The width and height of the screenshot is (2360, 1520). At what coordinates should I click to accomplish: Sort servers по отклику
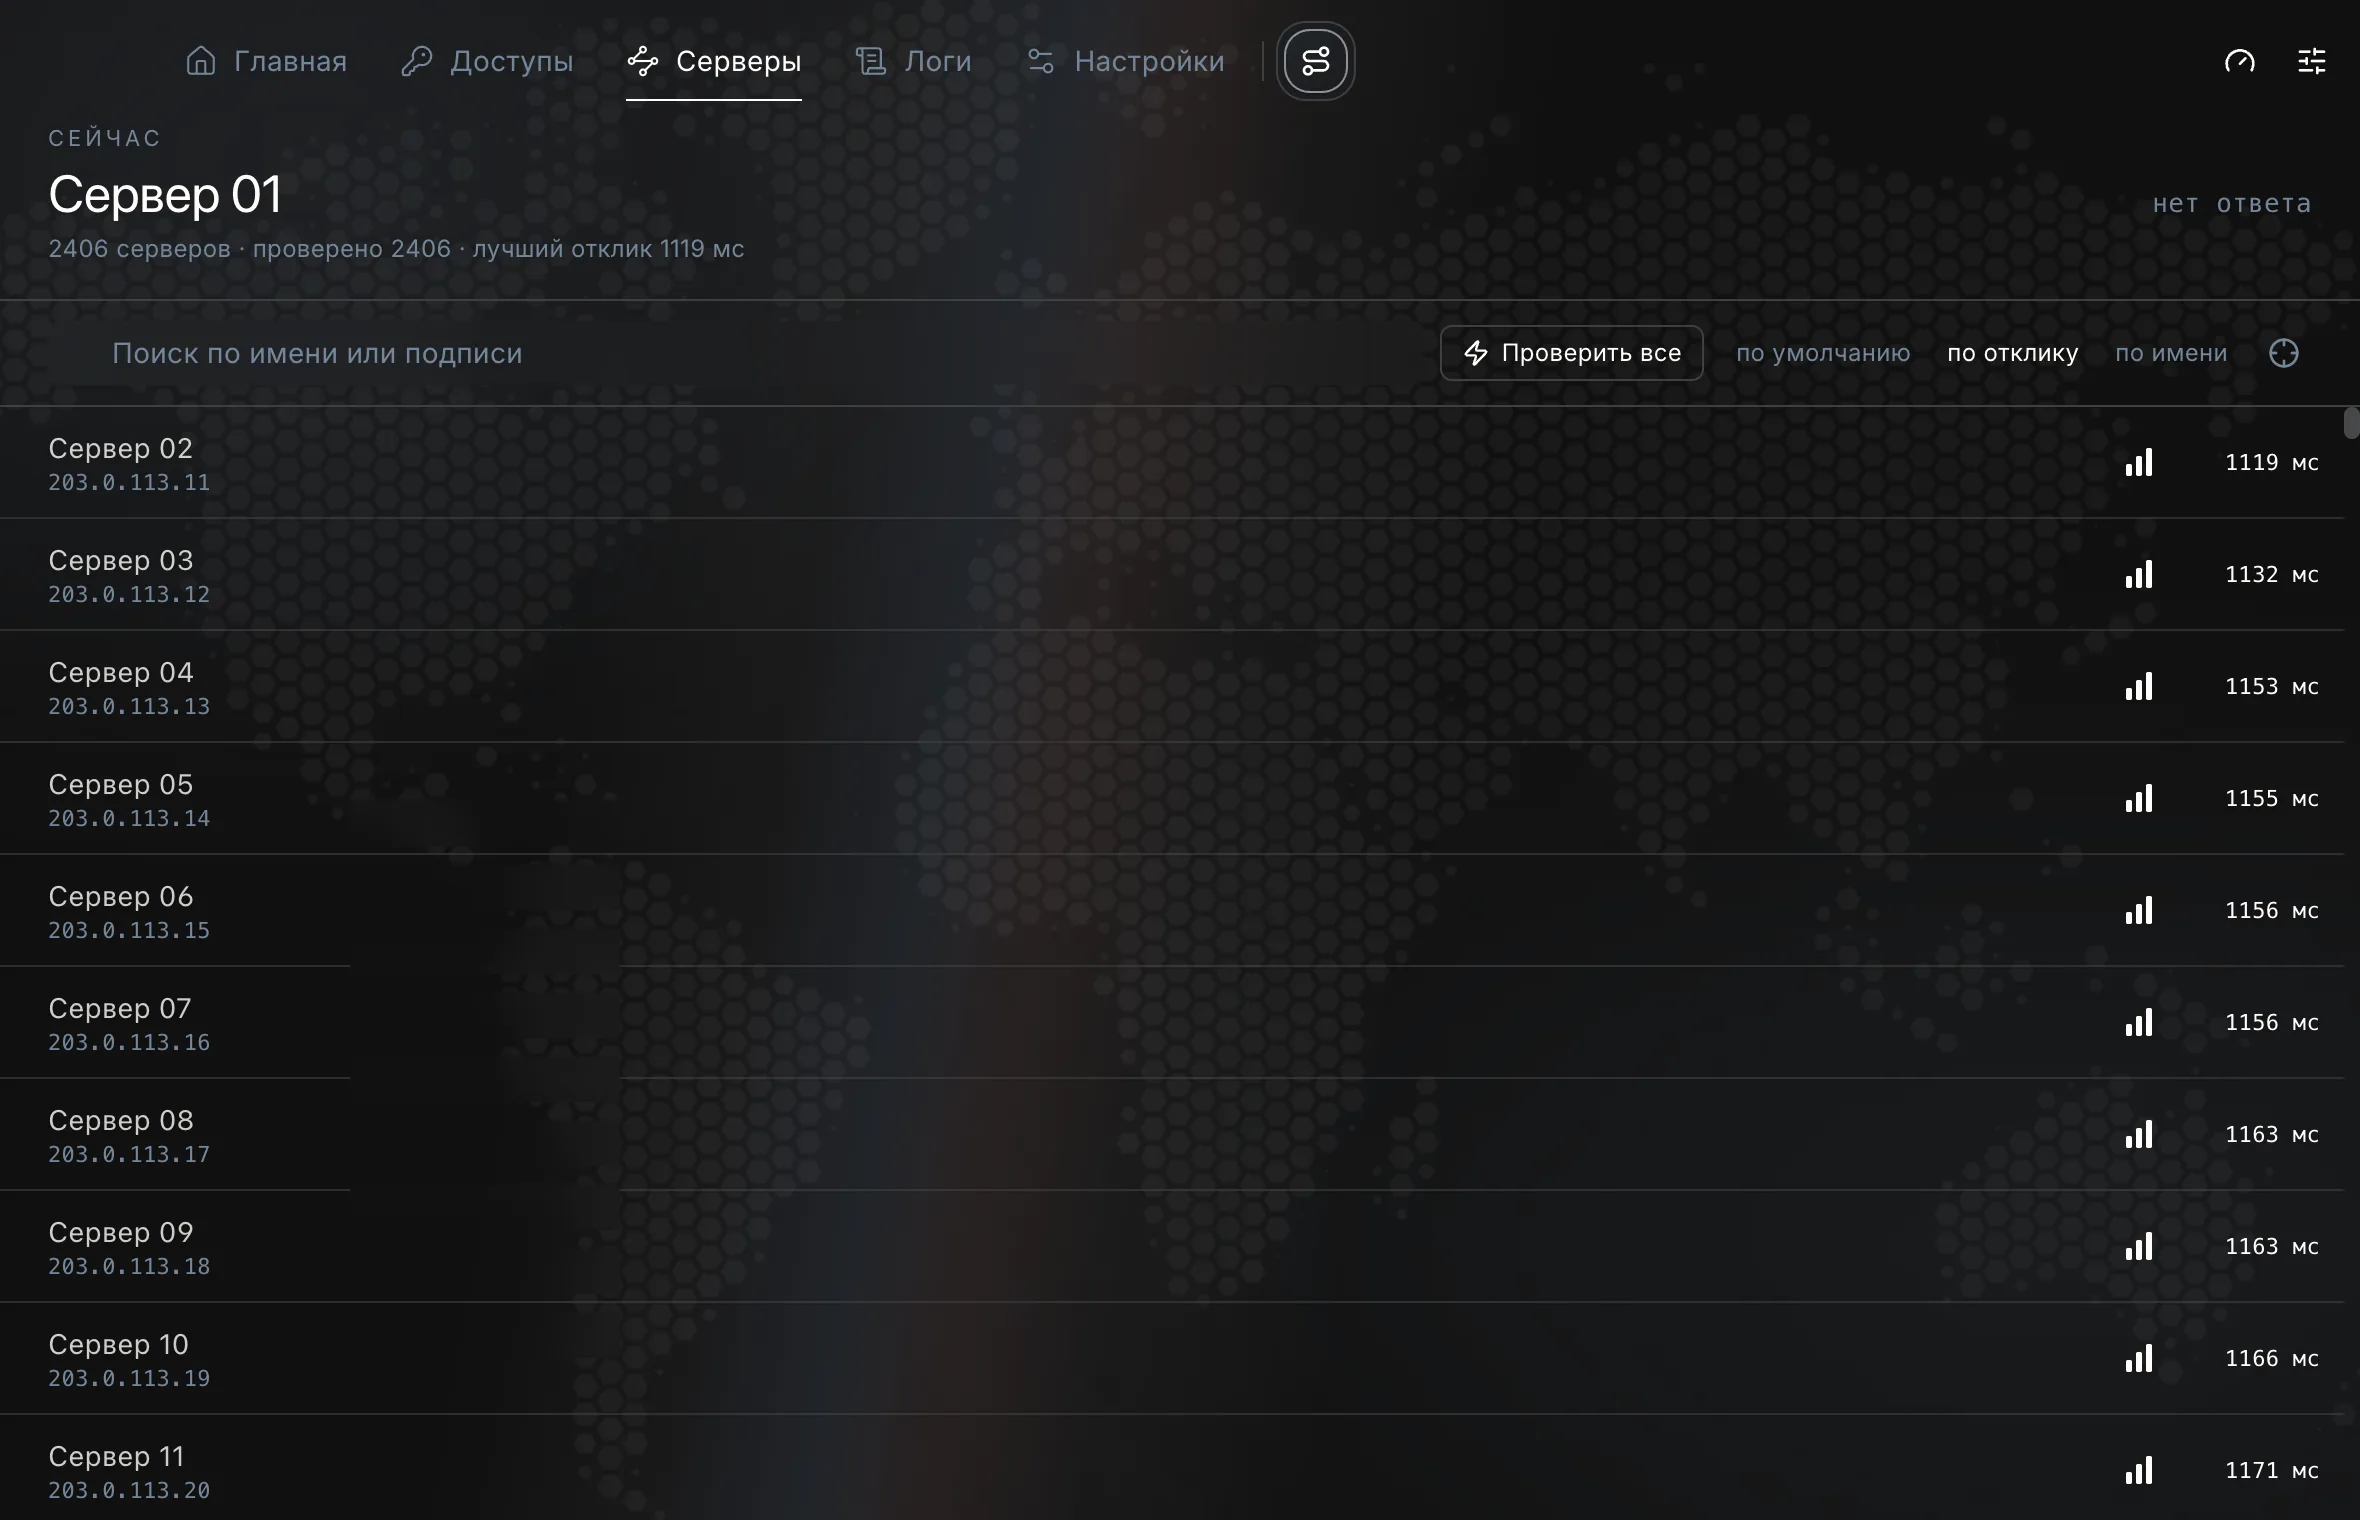[2013, 353]
